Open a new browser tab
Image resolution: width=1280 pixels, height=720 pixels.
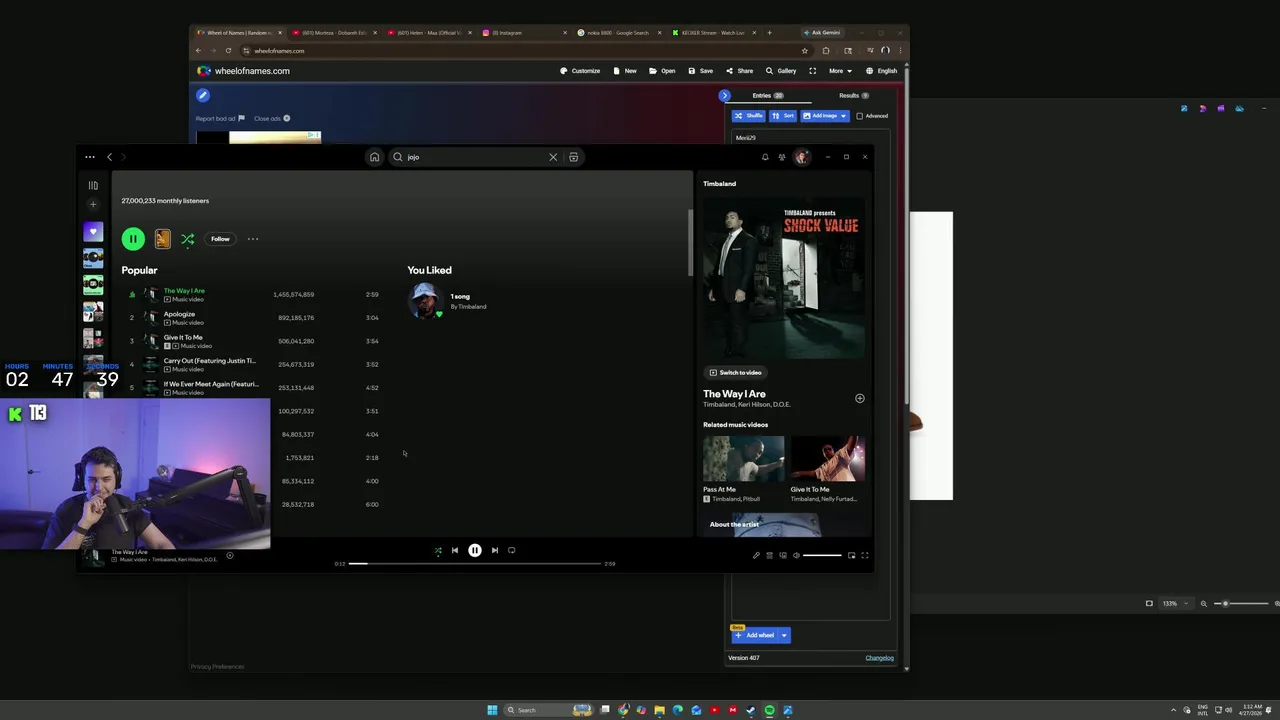click(769, 33)
